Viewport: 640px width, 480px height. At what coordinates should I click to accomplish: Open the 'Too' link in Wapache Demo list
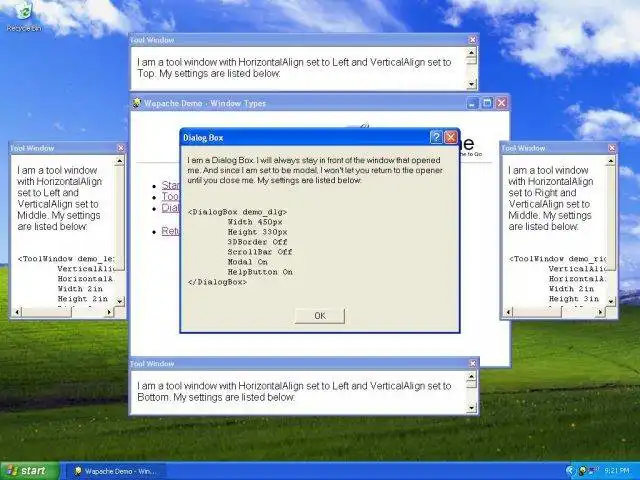[171, 196]
